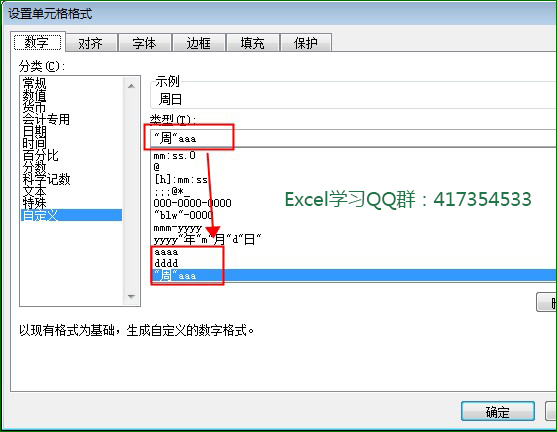The image size is (557, 432).
Task: Choose the aaaa format
Action: click(x=353, y=252)
